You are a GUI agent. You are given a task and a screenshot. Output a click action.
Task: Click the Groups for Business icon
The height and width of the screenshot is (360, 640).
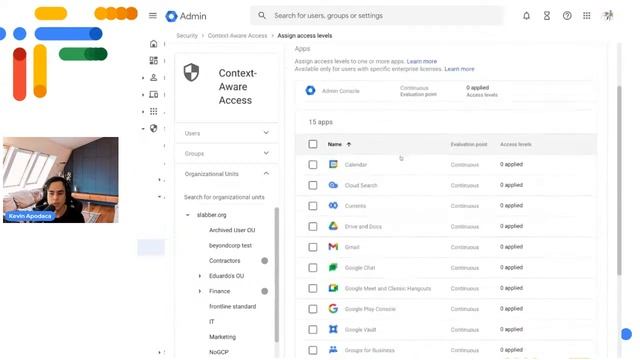pyautogui.click(x=333, y=350)
